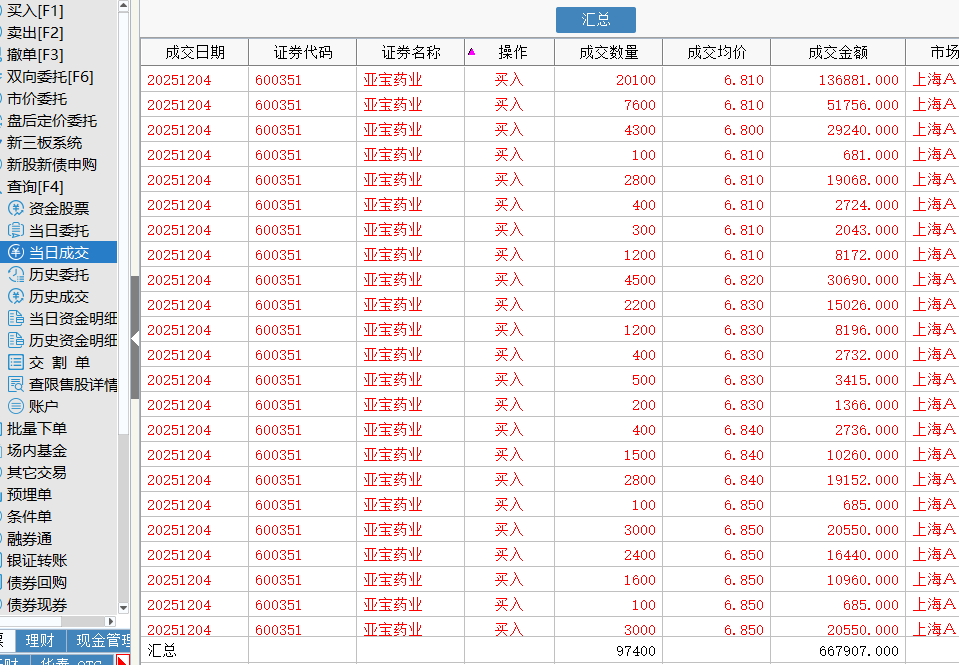Click the sidebar scroll down arrow
The image size is (959, 665).
(124, 608)
